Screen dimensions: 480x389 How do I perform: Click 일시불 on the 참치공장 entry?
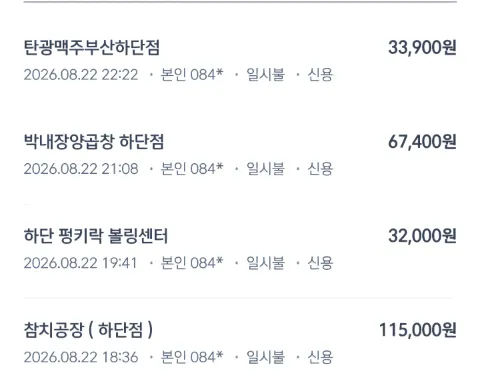click(x=266, y=357)
